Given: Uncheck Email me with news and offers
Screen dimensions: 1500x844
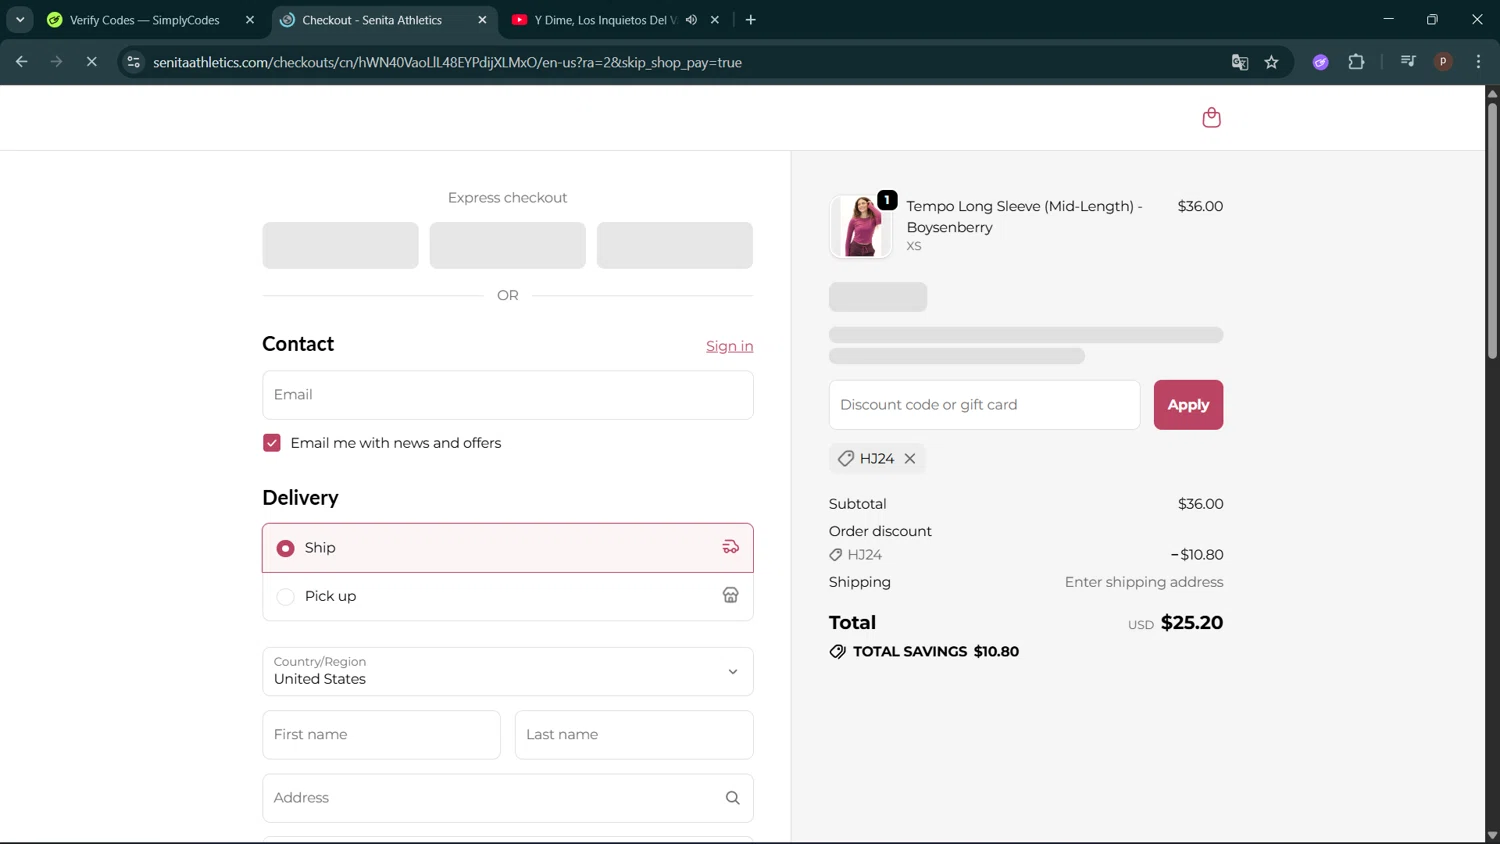Looking at the screenshot, I should tap(272, 443).
